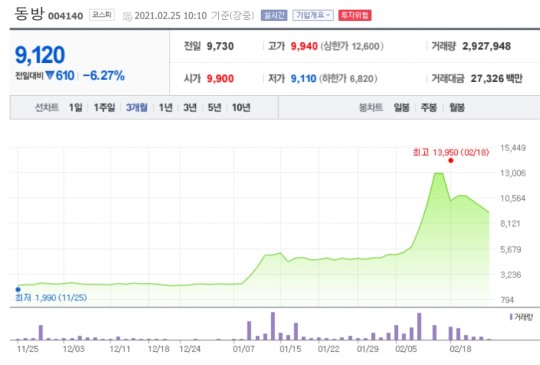Click the 실시간 badge
540x365 pixels.
coord(274,15)
